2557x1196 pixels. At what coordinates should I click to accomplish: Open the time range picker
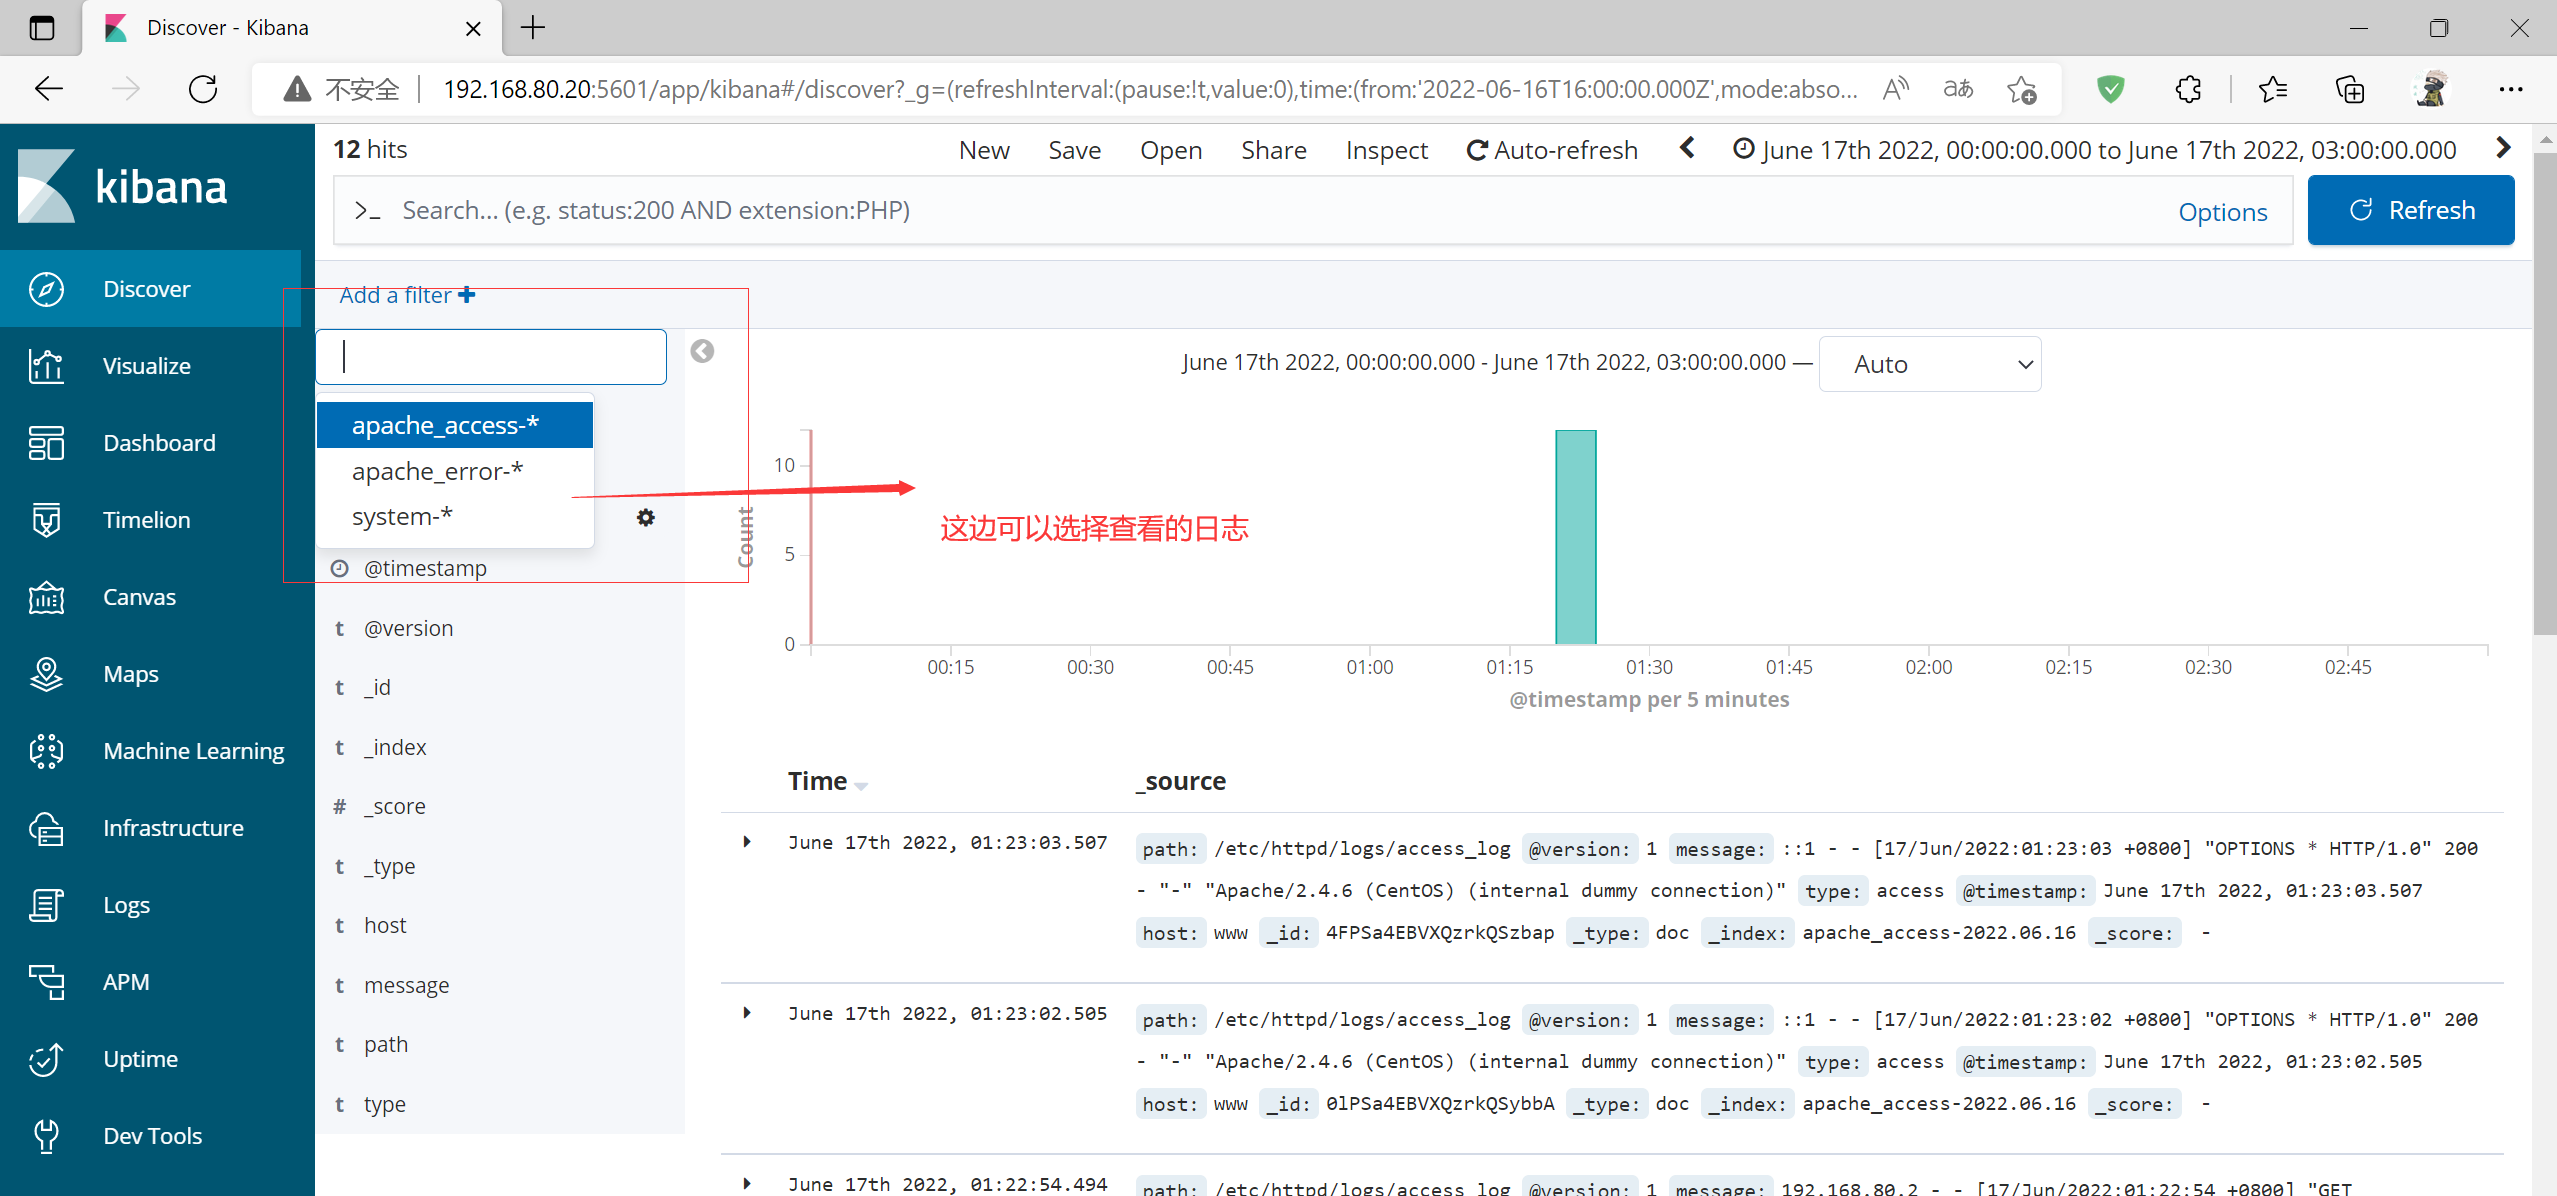pos(2094,150)
